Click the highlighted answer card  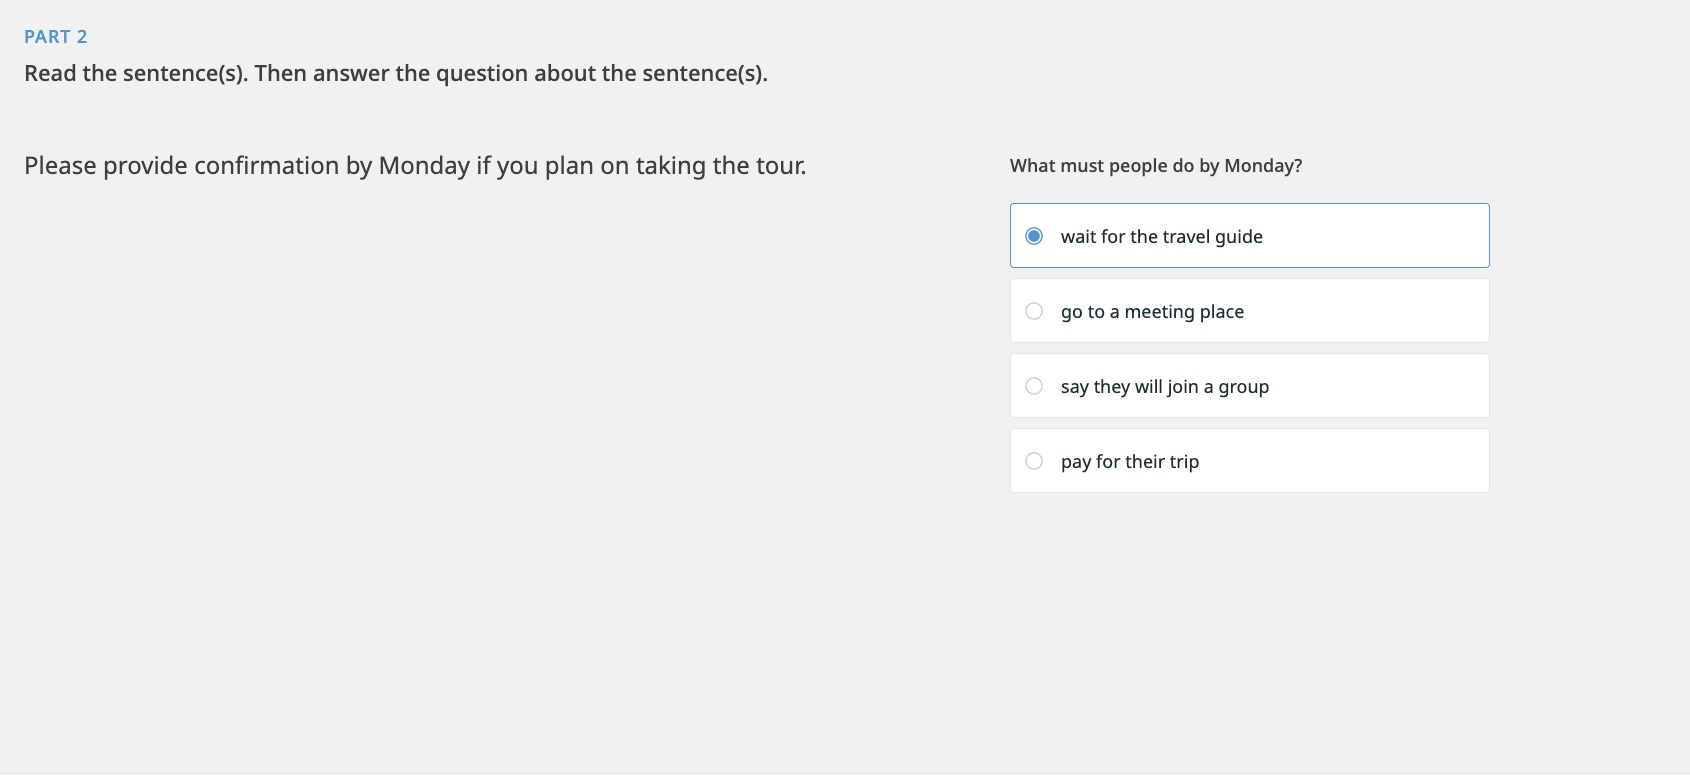(x=1249, y=236)
